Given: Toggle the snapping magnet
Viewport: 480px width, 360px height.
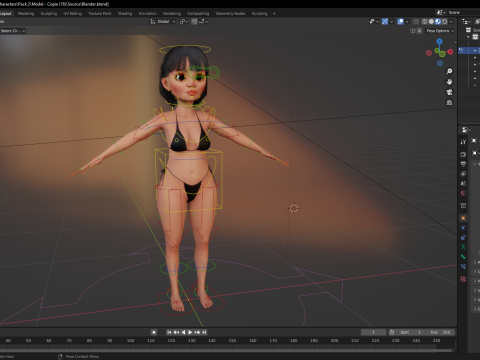Looking at the screenshot, I should [194, 21].
